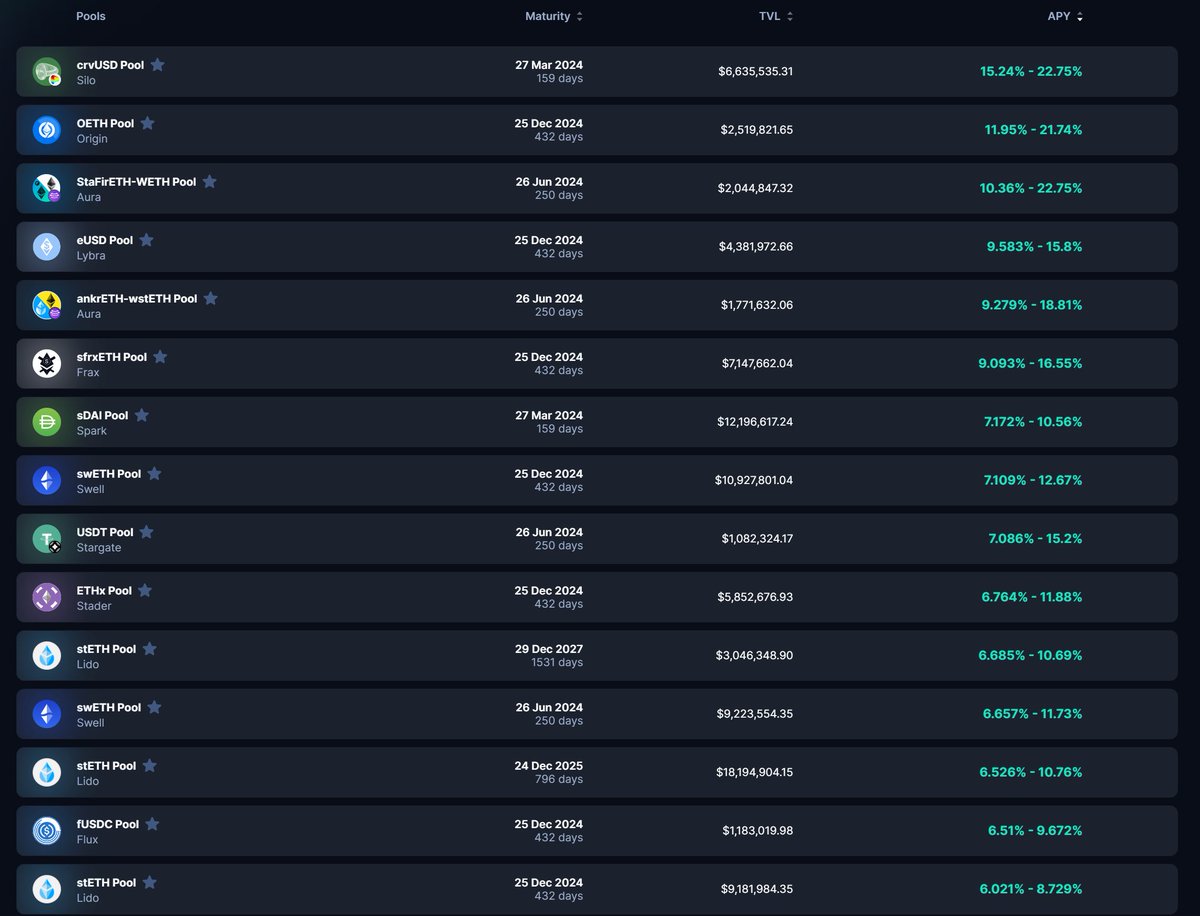Sort pools by TVL column
Image resolution: width=1200 pixels, height=916 pixels.
pyautogui.click(x=776, y=16)
